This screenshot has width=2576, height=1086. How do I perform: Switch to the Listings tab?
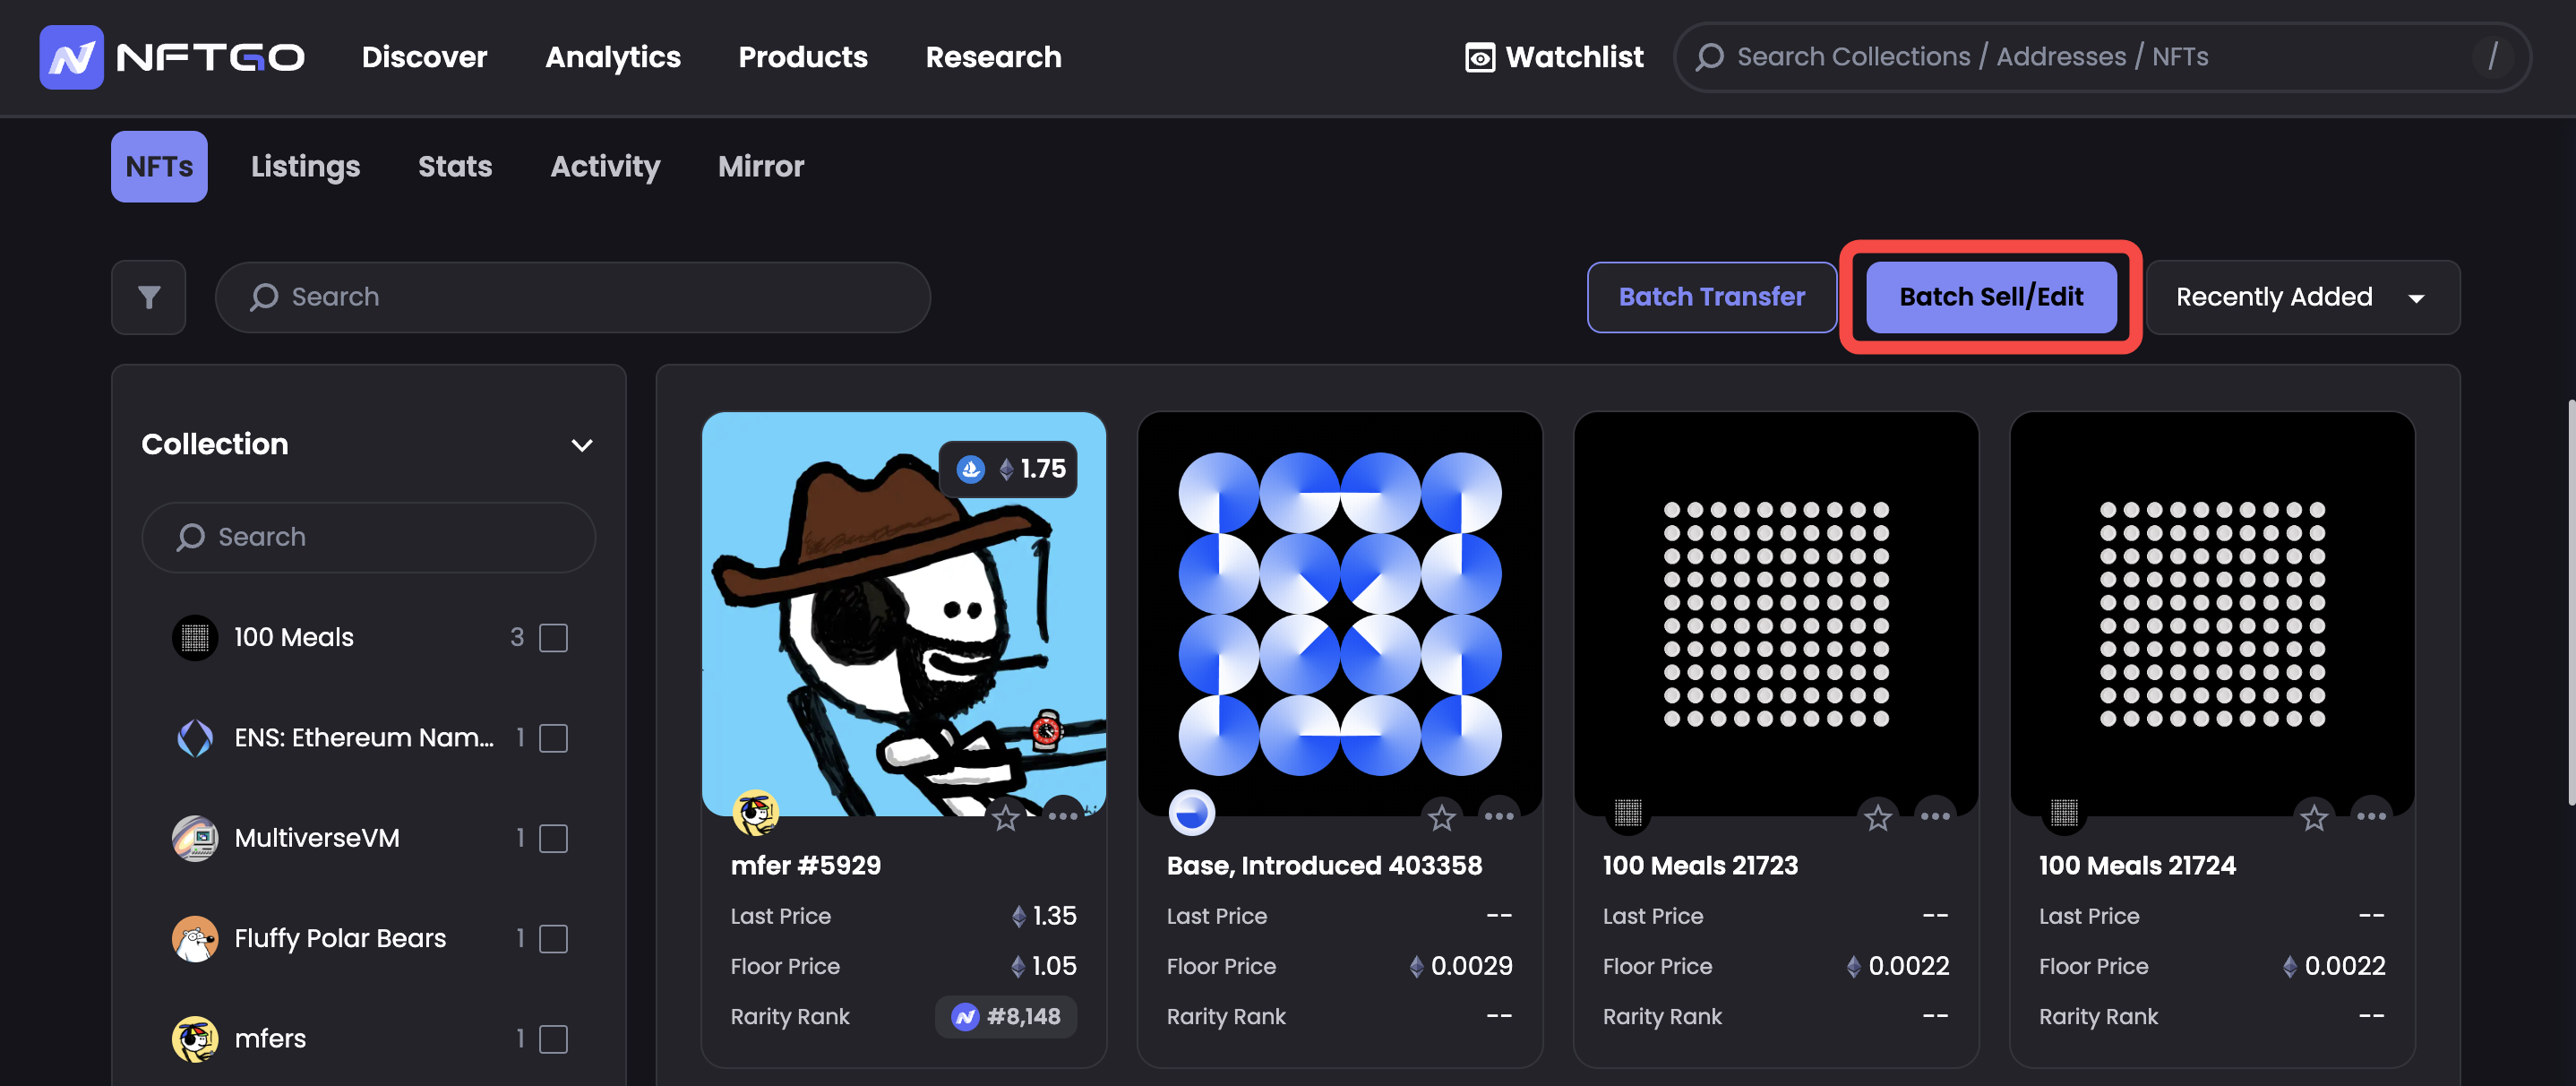click(x=305, y=166)
